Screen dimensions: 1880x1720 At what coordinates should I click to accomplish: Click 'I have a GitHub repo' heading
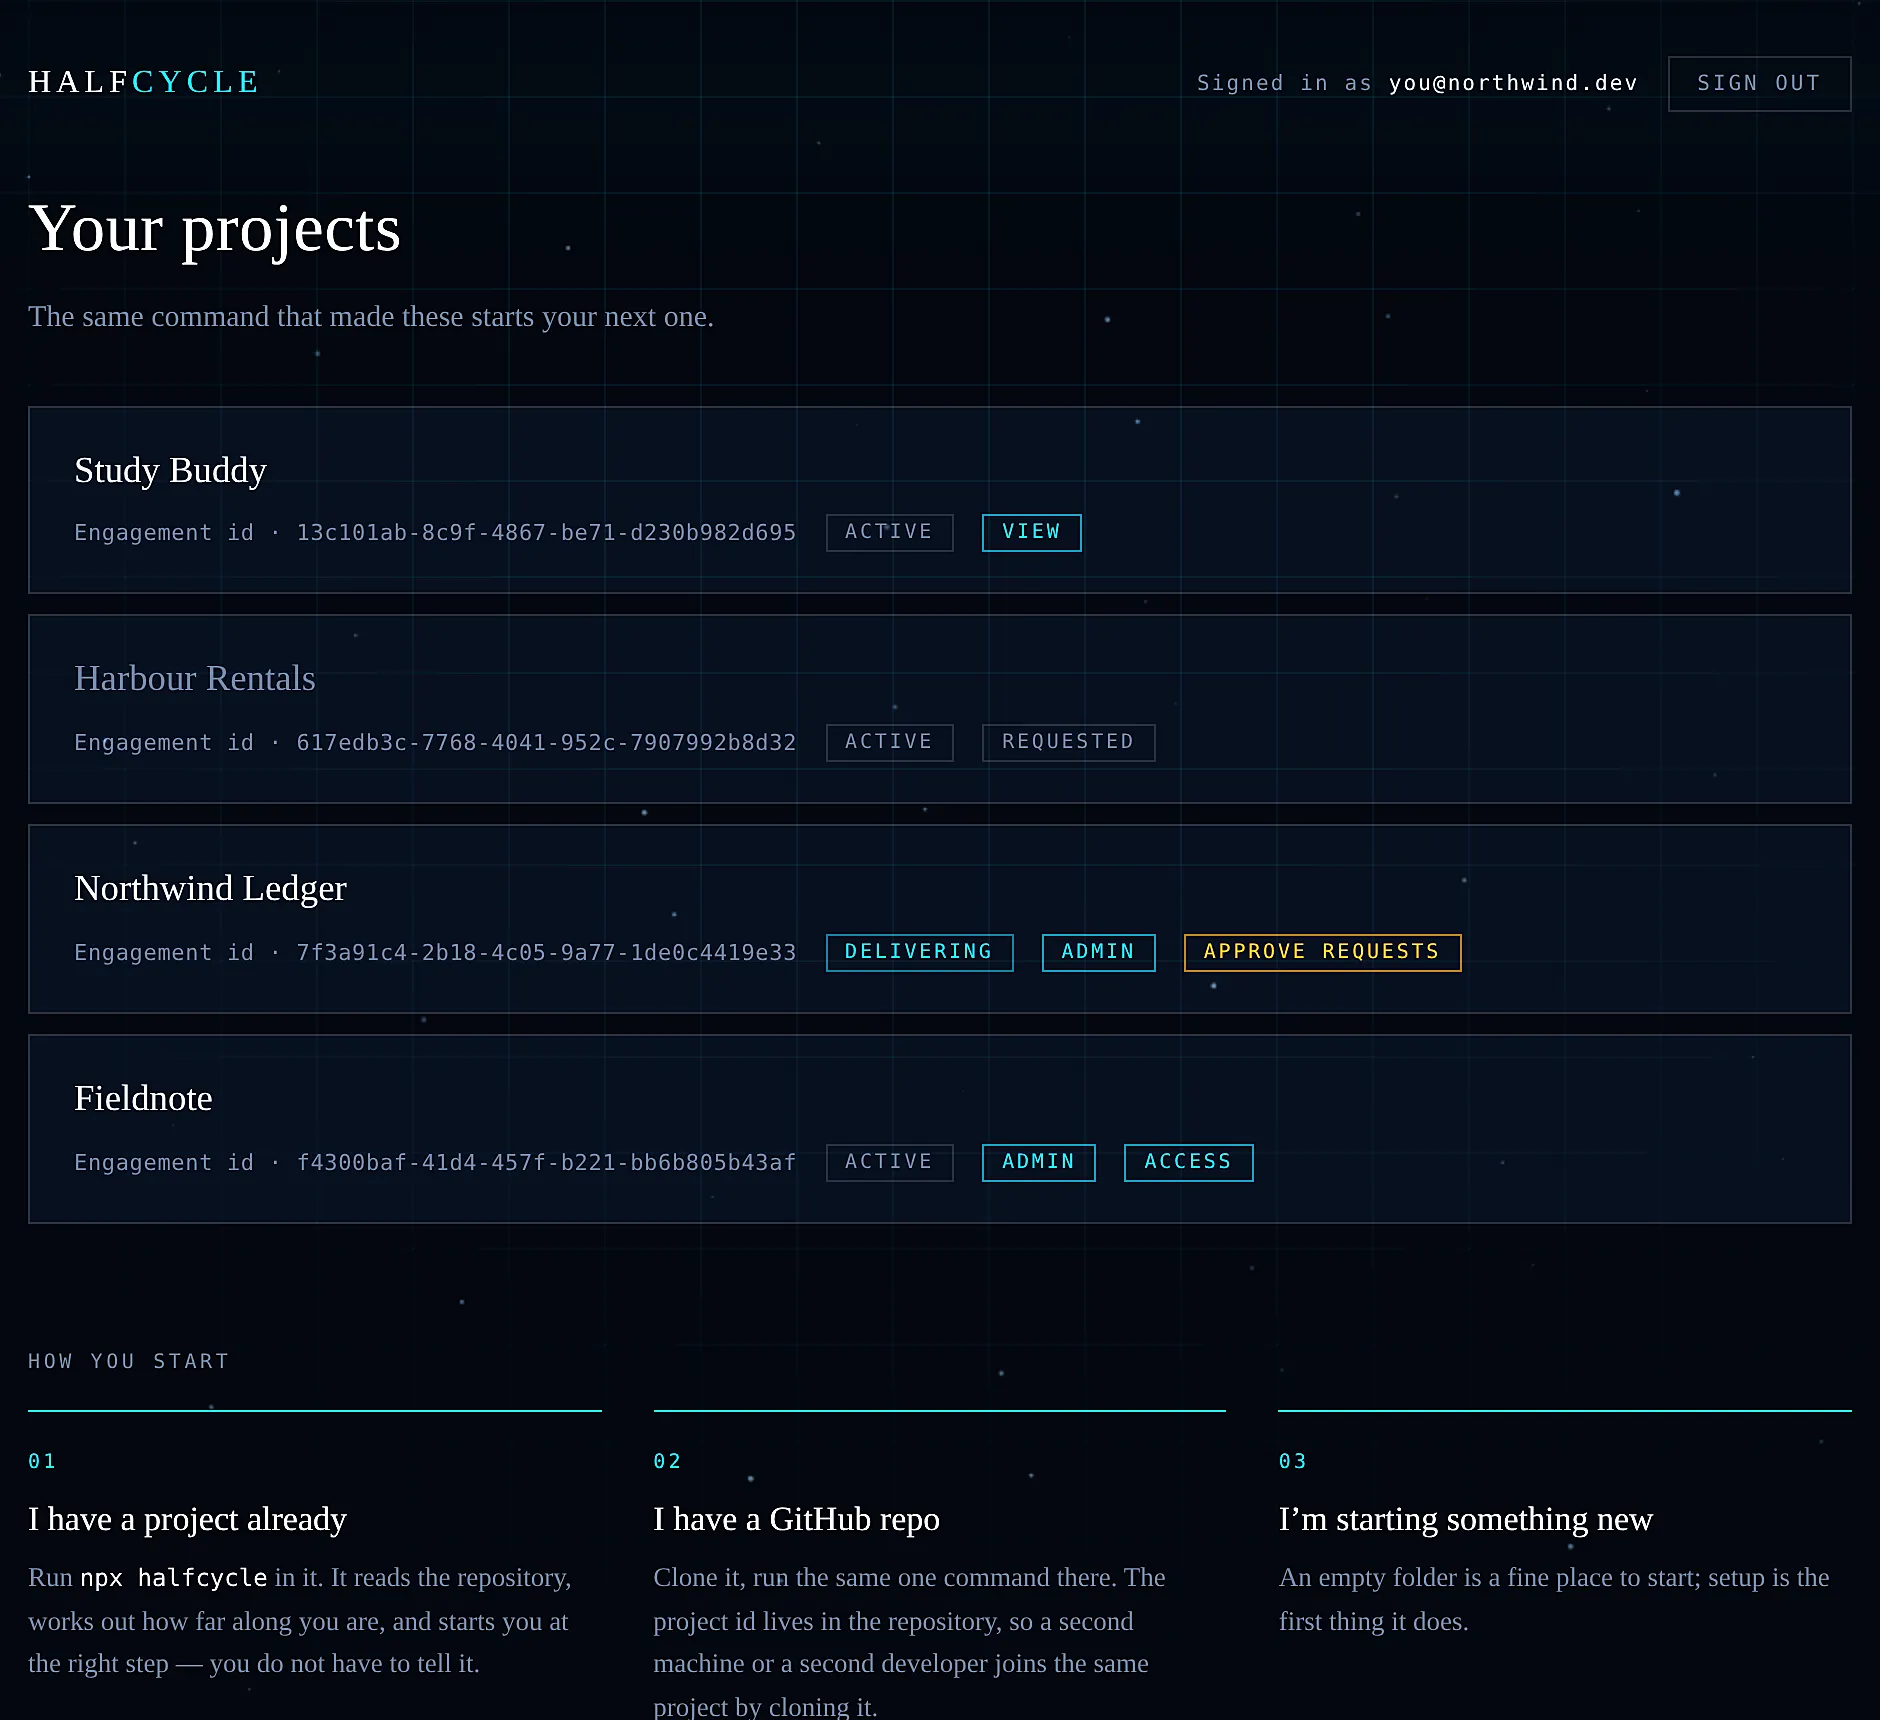pos(796,1519)
